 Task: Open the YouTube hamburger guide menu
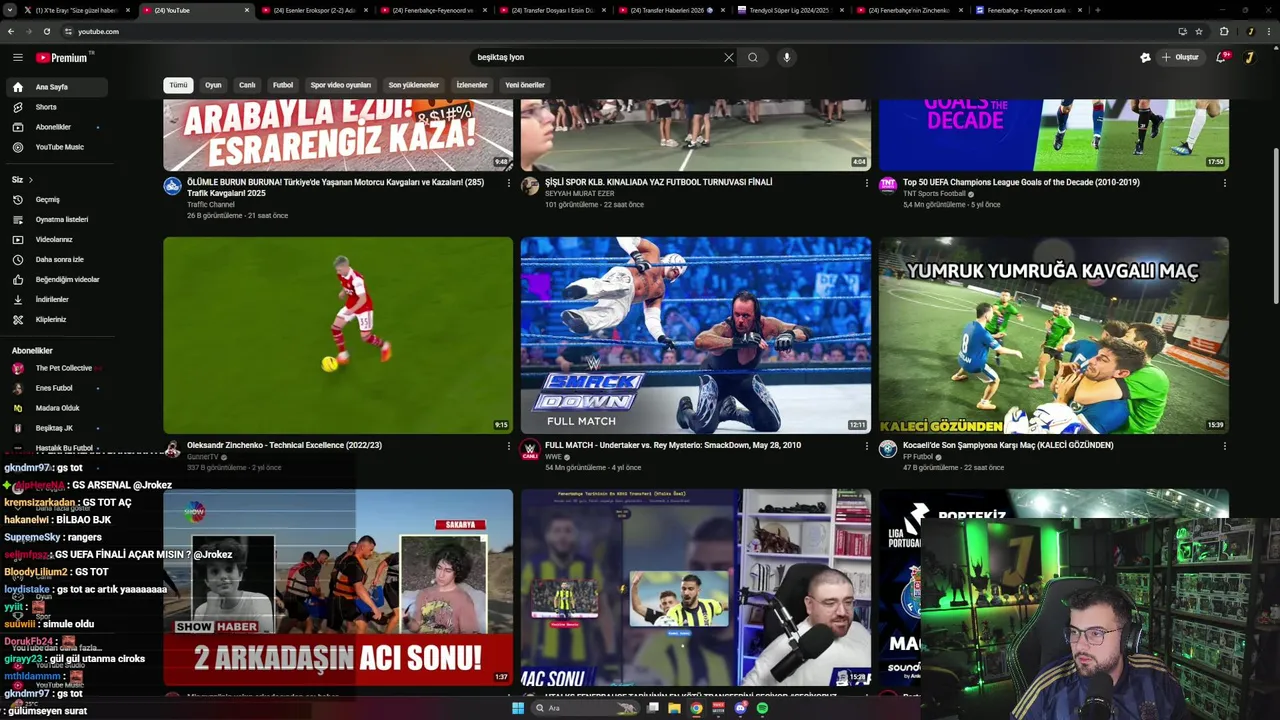point(17,58)
